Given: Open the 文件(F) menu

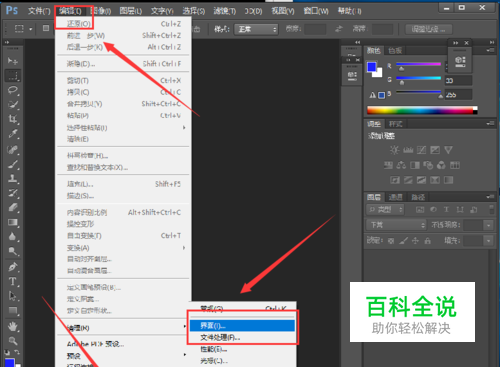Looking at the screenshot, I should 39,11.
